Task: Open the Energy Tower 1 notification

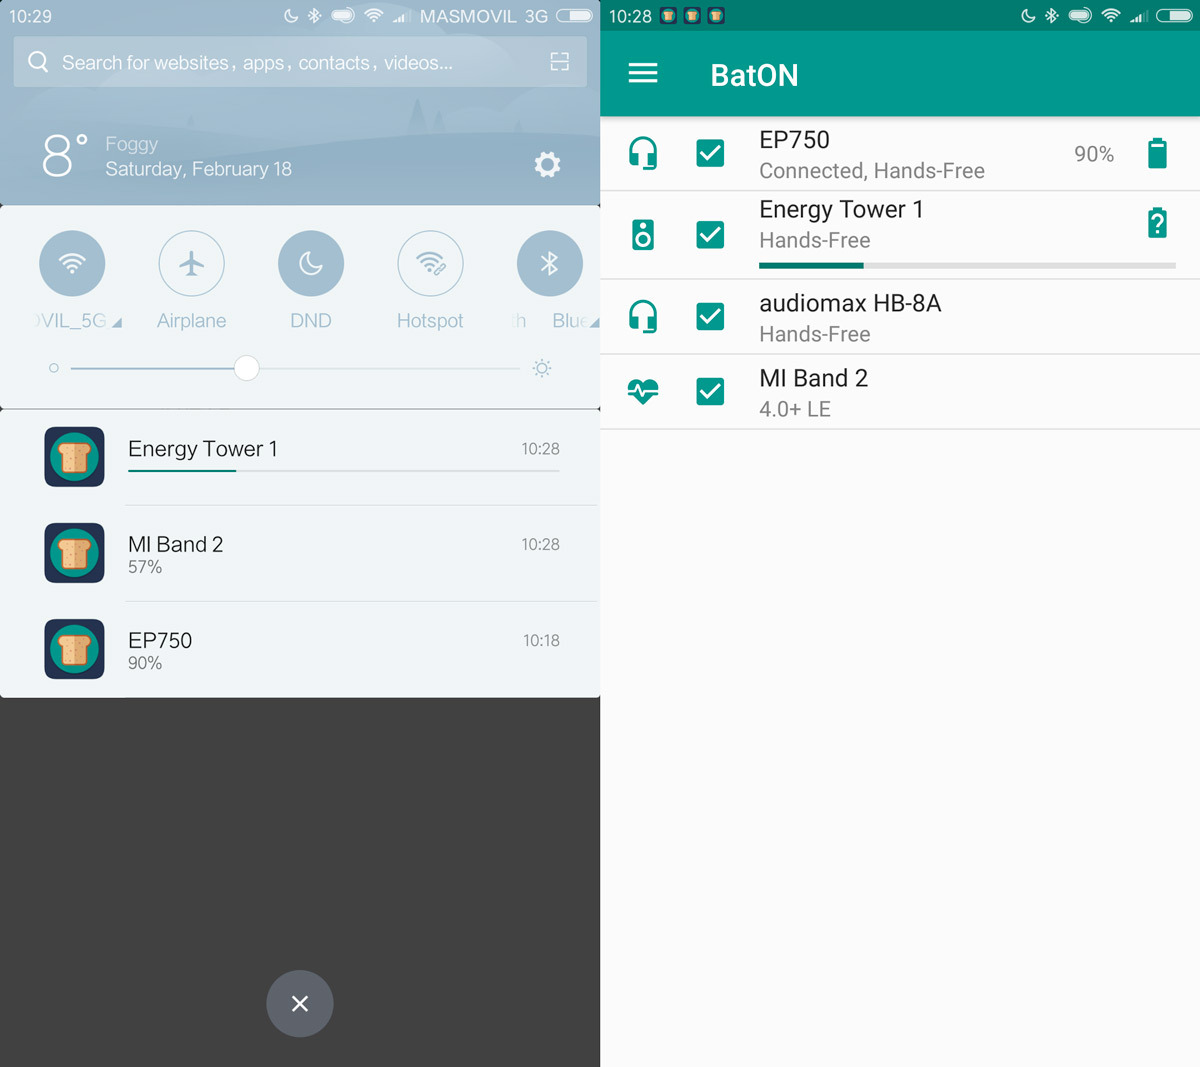Action: 300,457
